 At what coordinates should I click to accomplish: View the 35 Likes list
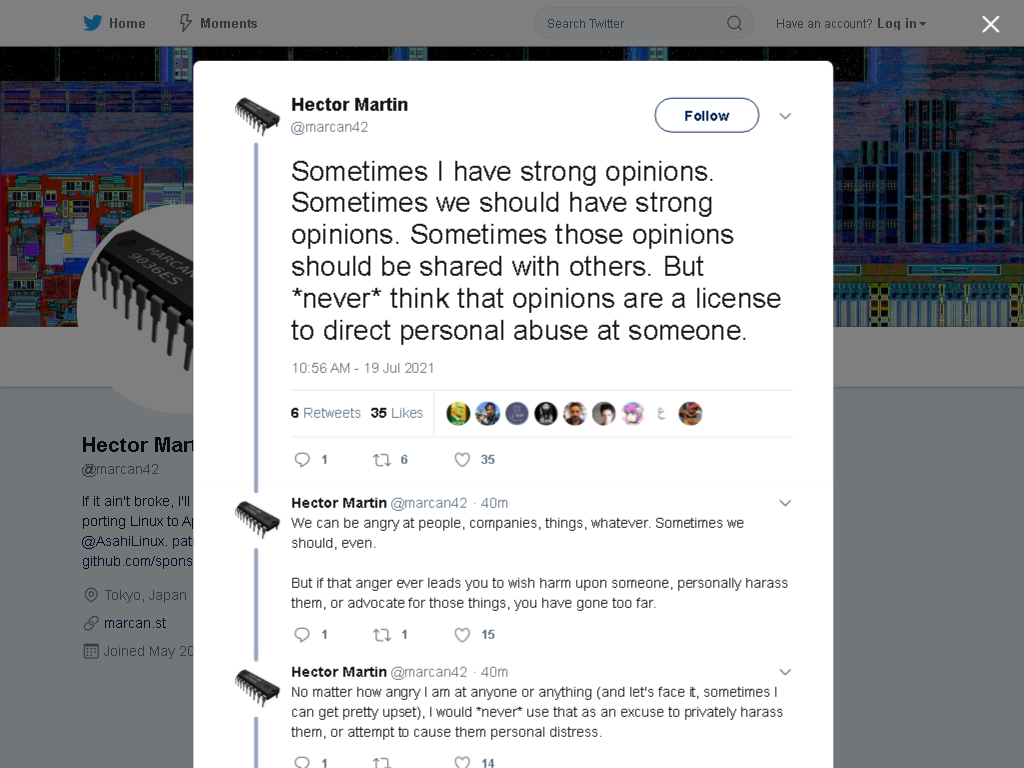pos(396,413)
